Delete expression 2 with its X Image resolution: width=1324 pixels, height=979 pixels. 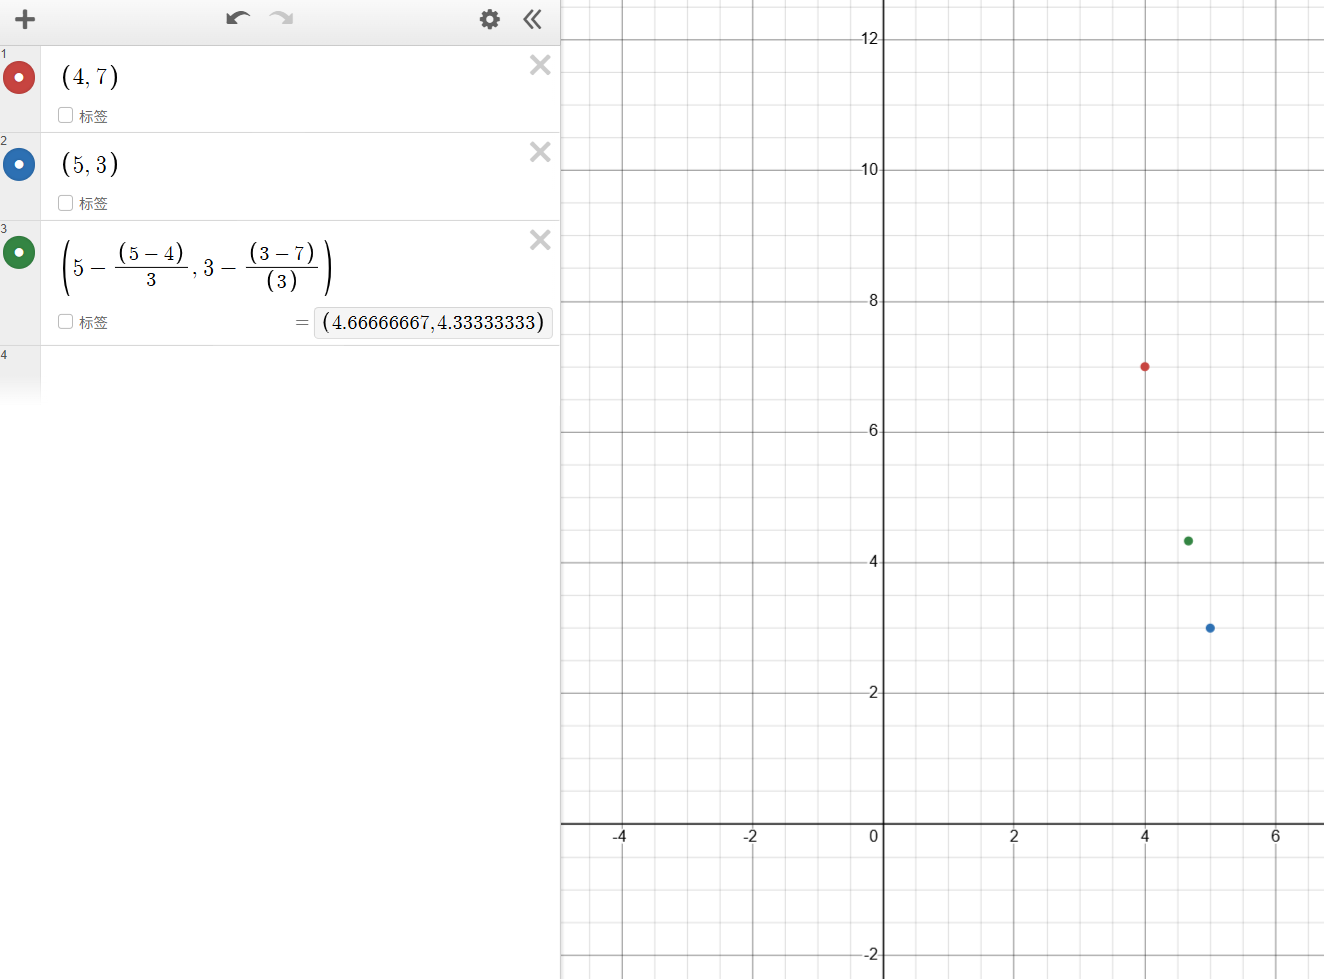[540, 152]
